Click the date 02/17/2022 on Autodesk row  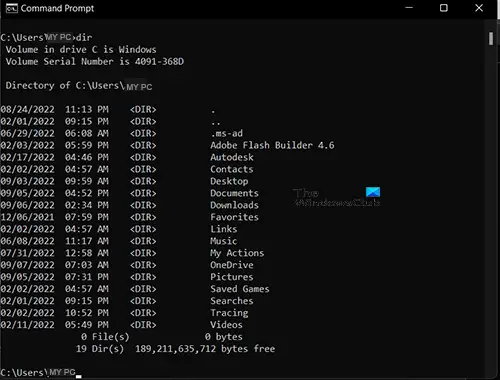tap(27, 157)
